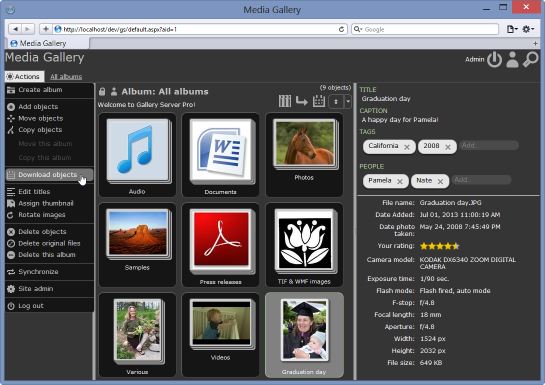Select Create album in the Actions menu

click(x=49, y=90)
